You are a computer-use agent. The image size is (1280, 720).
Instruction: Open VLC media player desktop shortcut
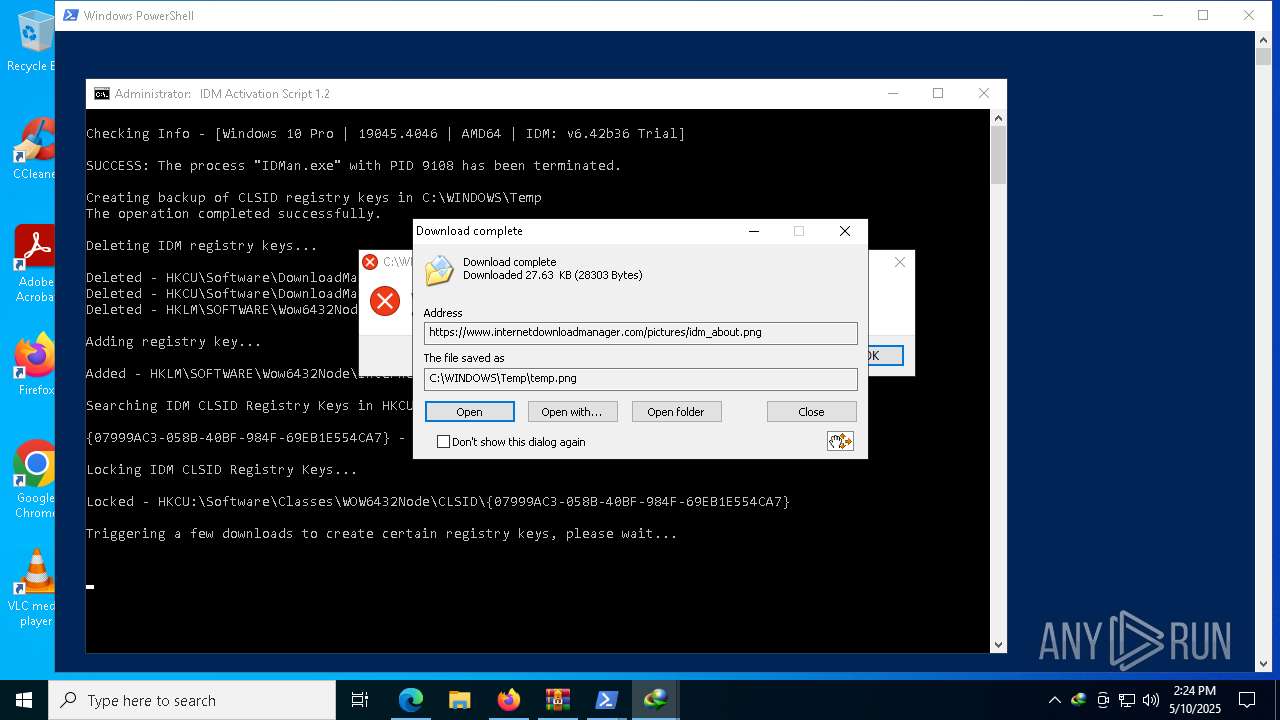point(34,588)
